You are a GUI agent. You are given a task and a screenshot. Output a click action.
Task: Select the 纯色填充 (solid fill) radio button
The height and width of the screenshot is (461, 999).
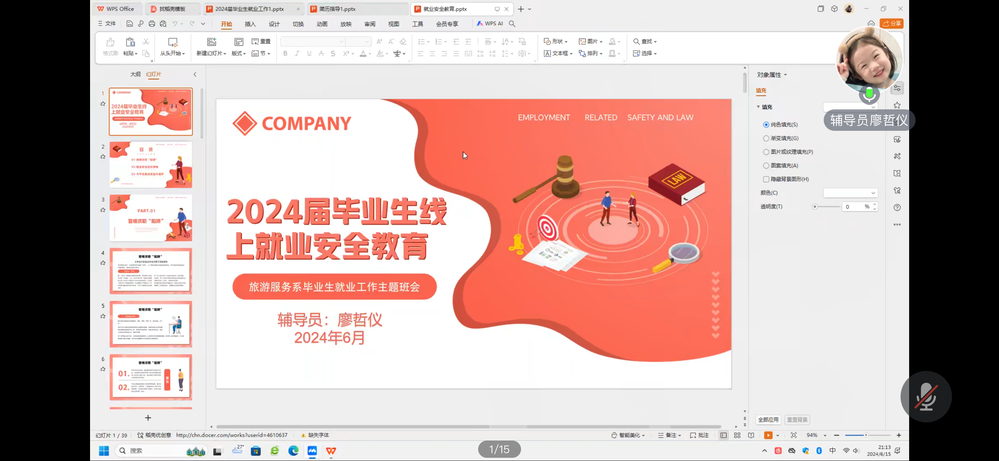[x=766, y=125]
